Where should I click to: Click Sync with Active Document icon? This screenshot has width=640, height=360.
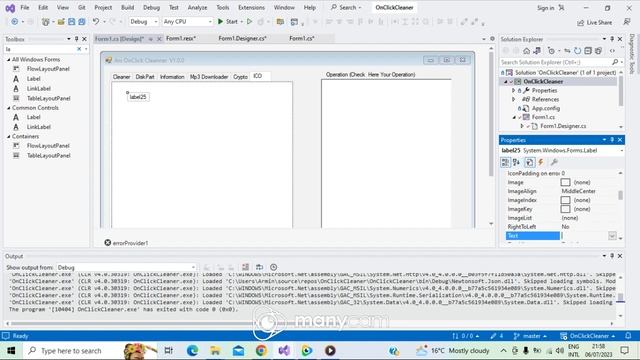567,51
